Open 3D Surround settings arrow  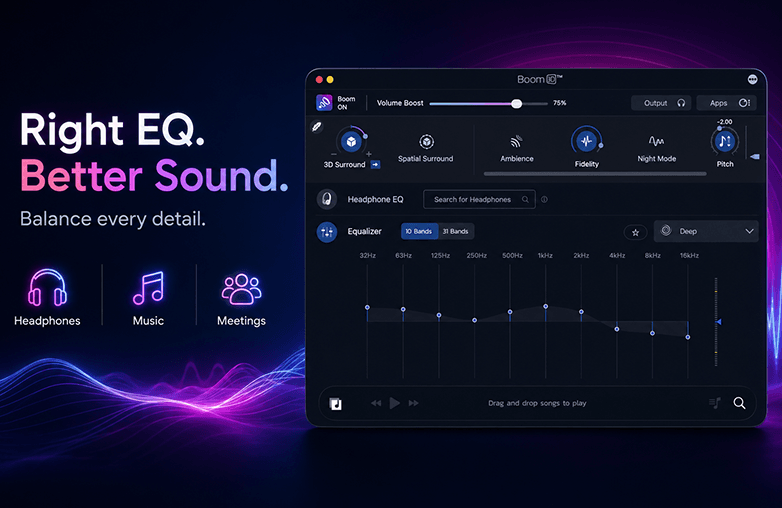coord(376,165)
